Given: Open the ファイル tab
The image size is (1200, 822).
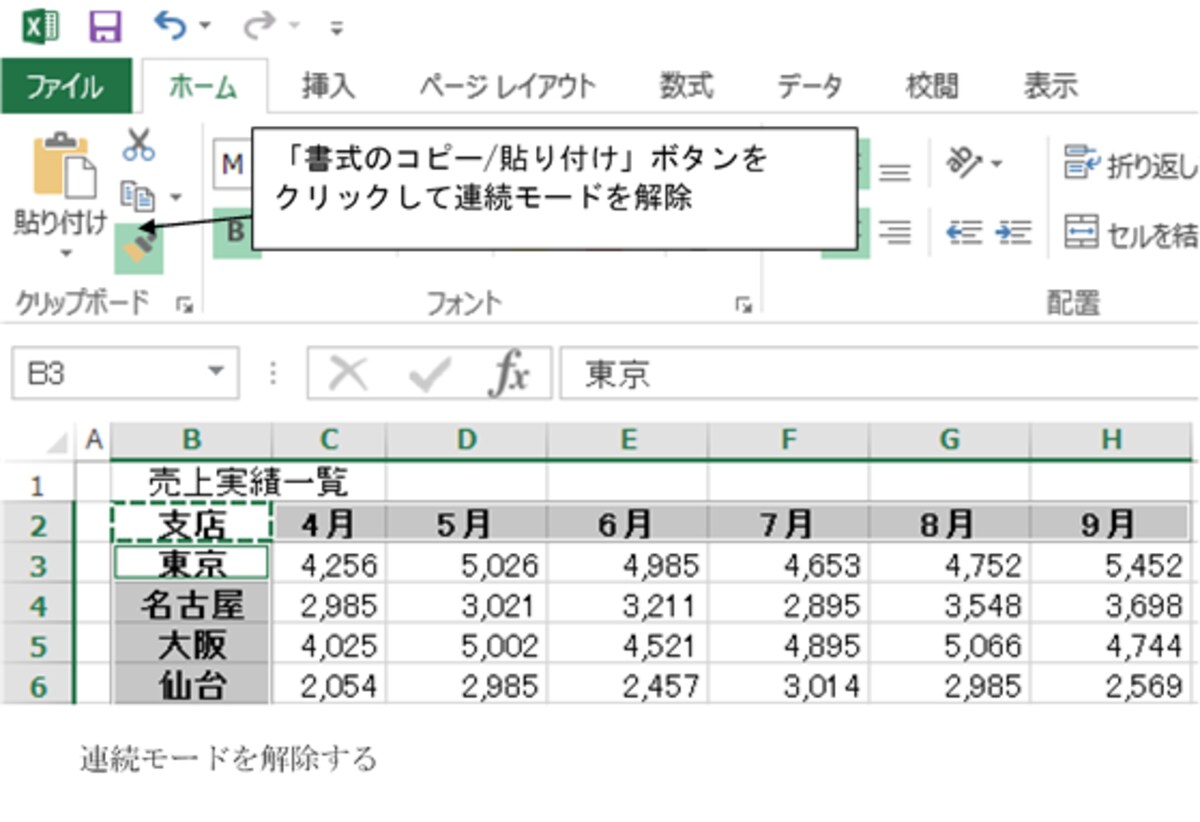Looking at the screenshot, I should (x=65, y=86).
